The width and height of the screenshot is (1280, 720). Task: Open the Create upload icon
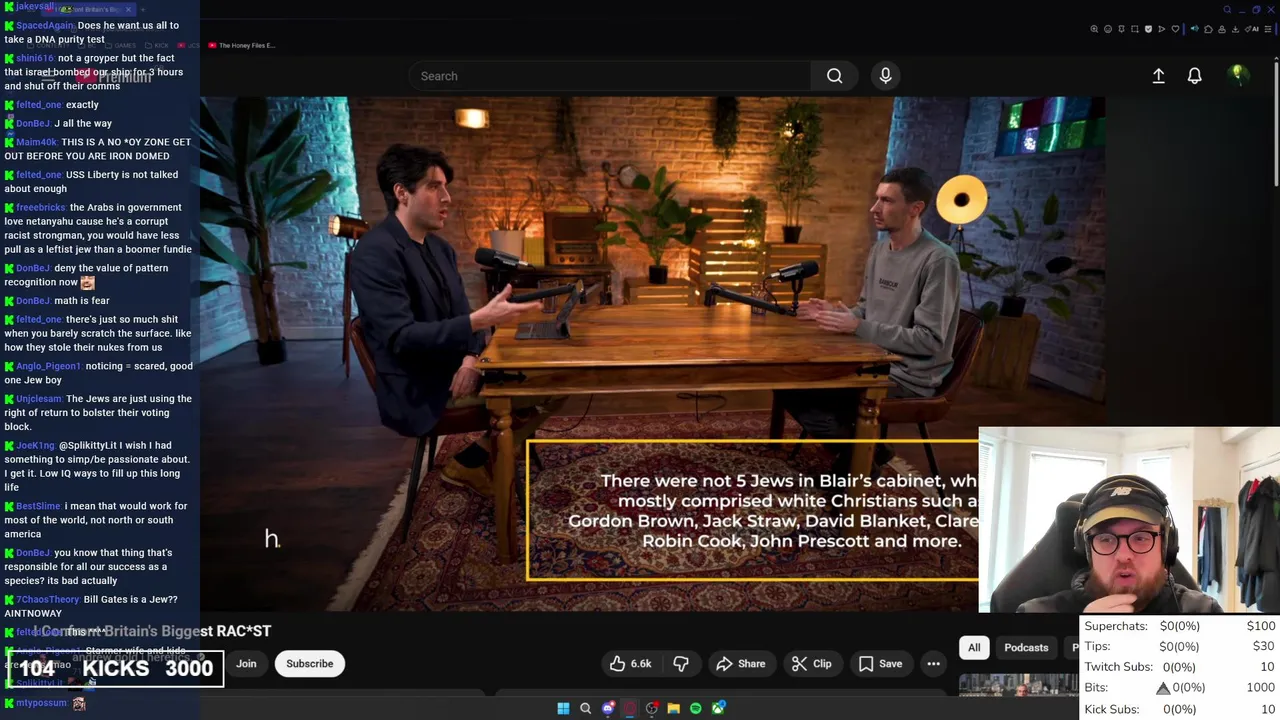click(1158, 76)
